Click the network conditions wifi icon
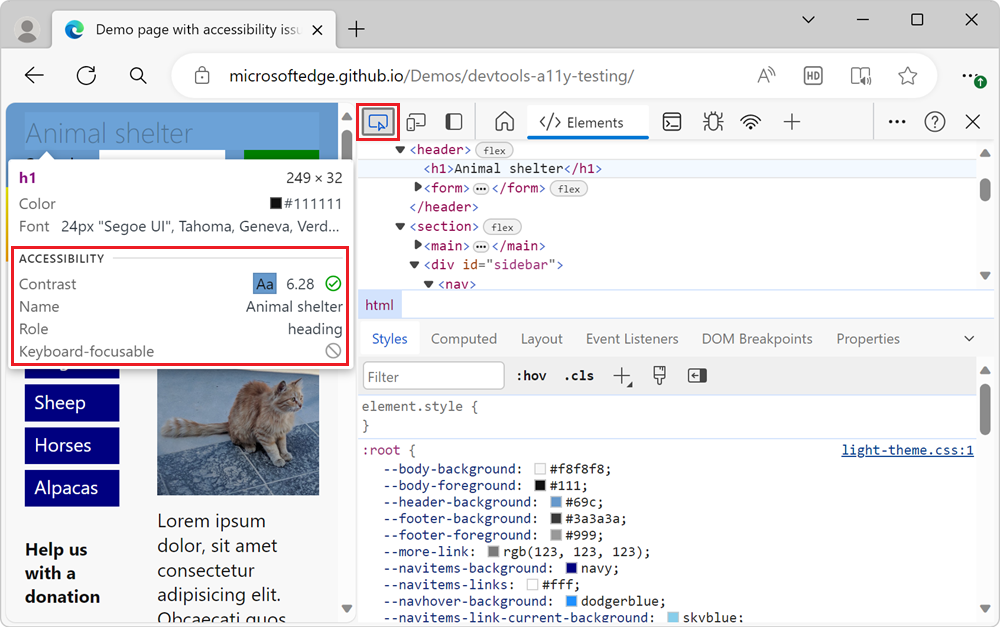This screenshot has height=627, width=1000. click(751, 120)
